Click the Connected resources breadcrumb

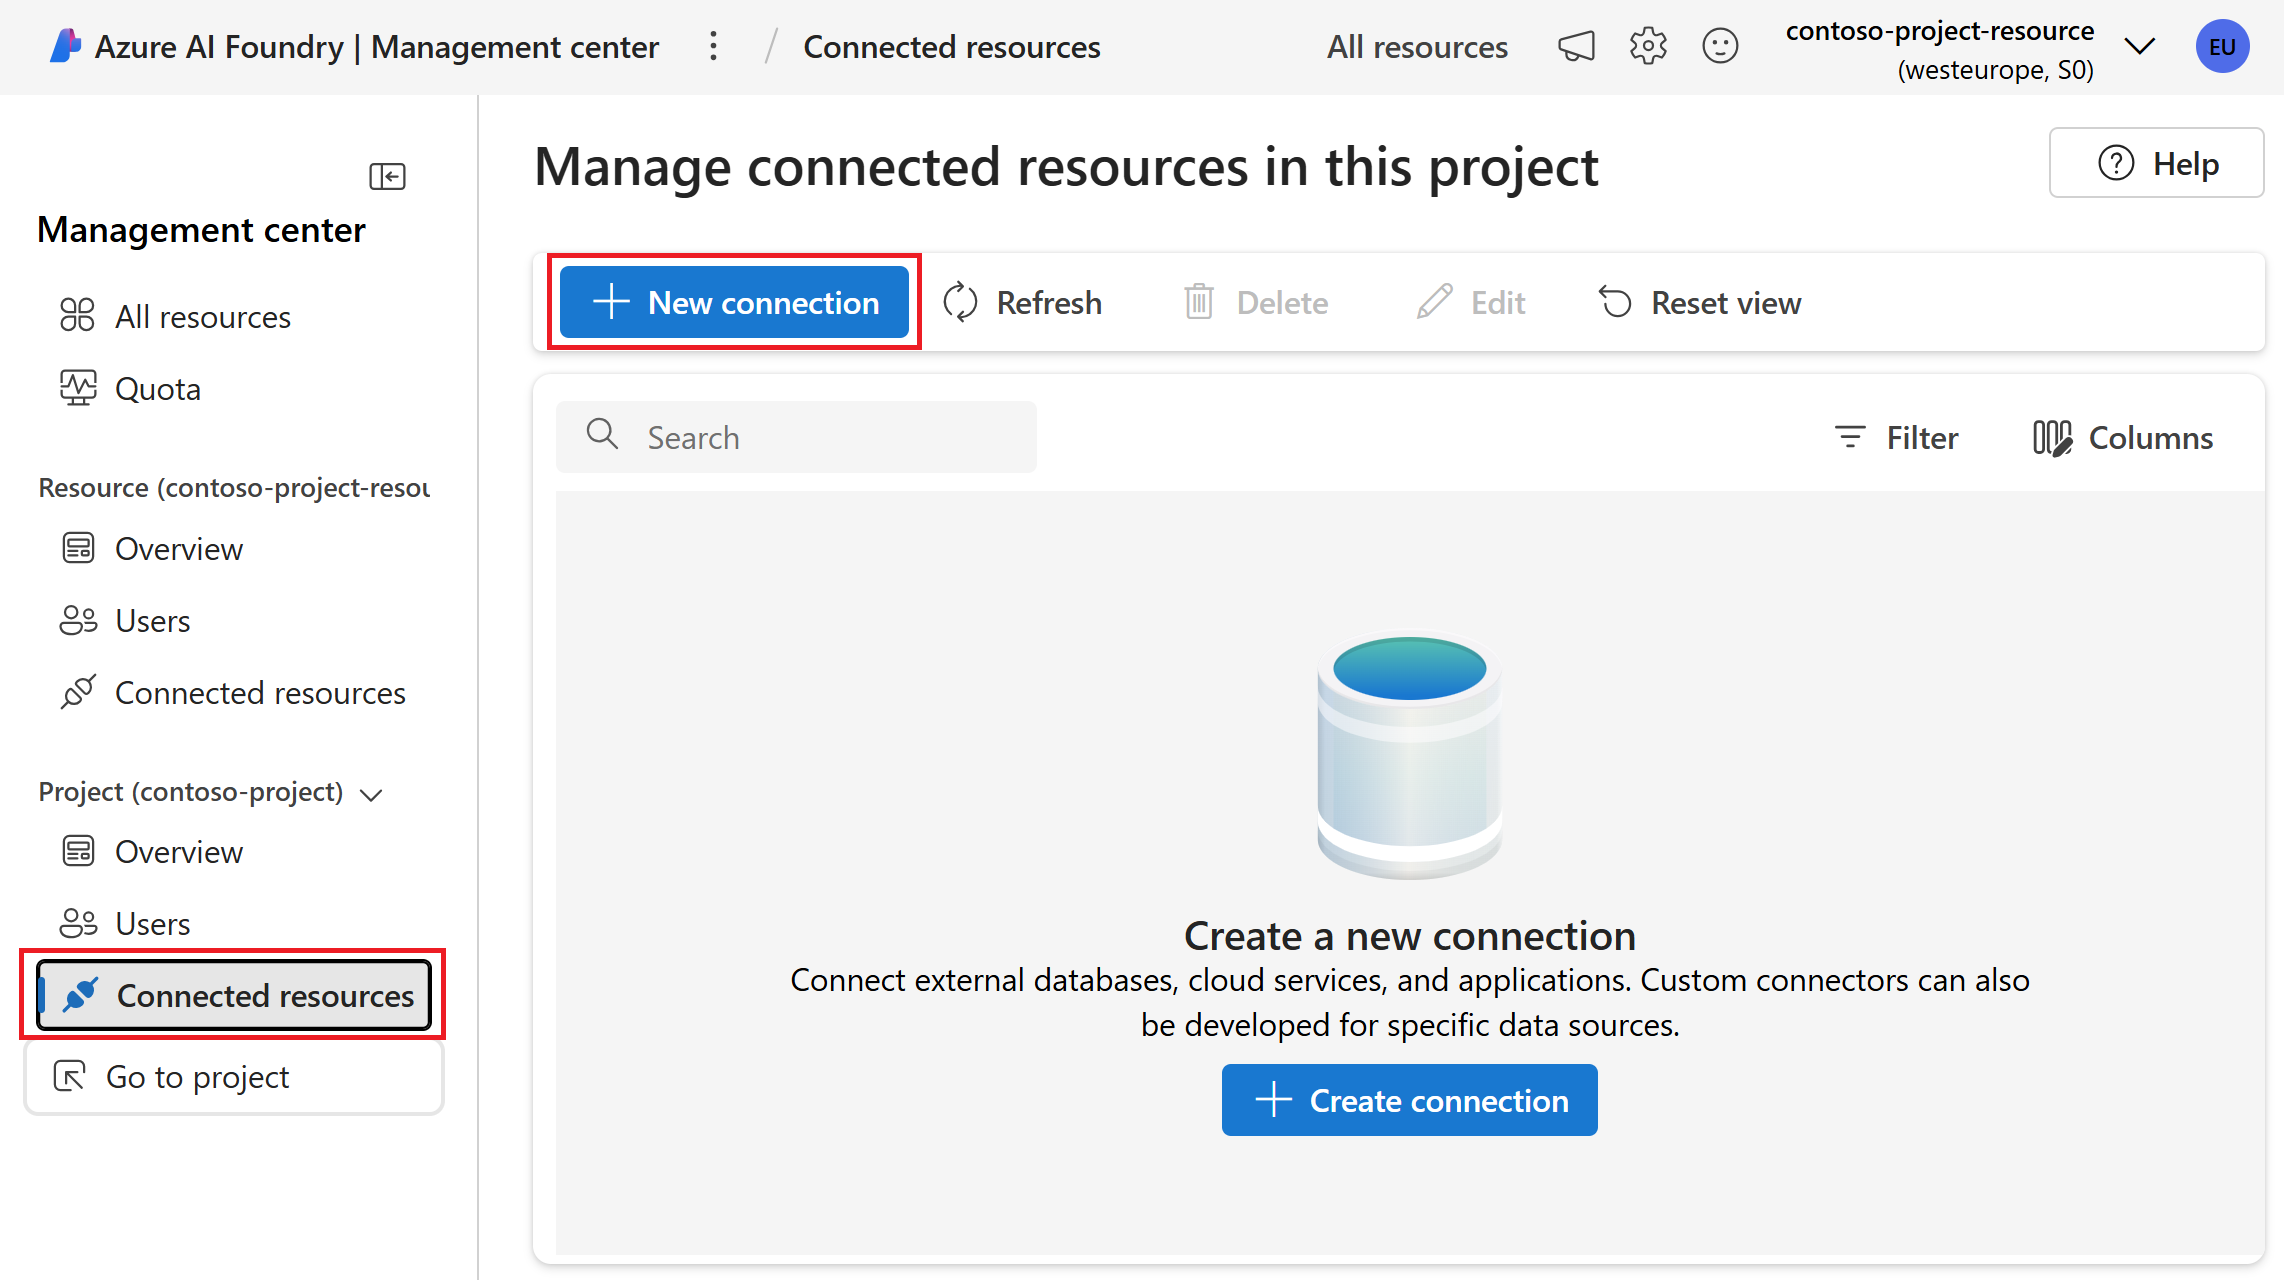point(952,47)
